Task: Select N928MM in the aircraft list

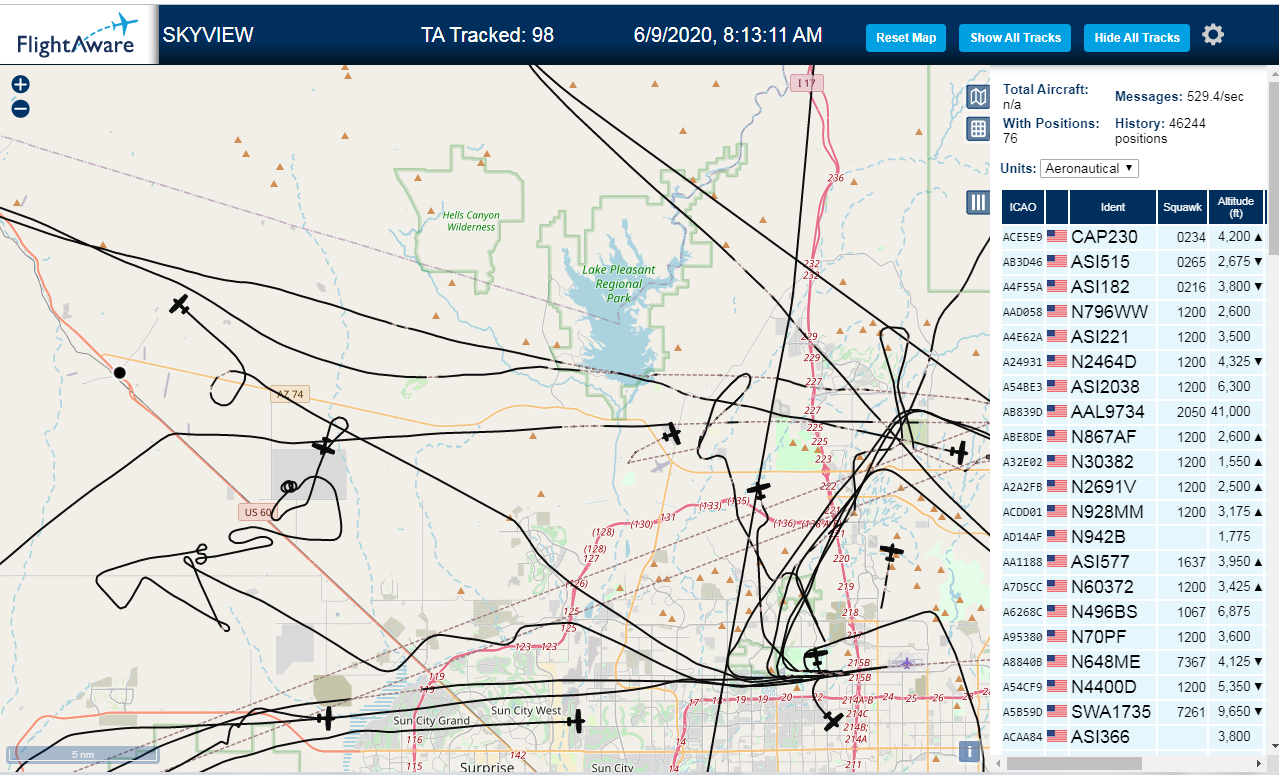Action: pos(1107,512)
